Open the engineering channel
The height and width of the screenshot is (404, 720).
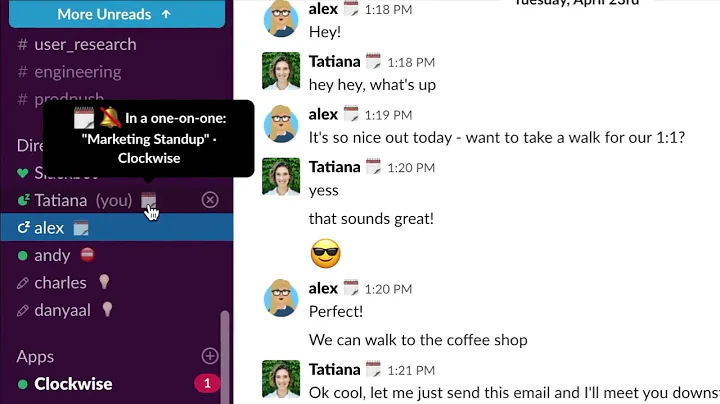coord(77,72)
